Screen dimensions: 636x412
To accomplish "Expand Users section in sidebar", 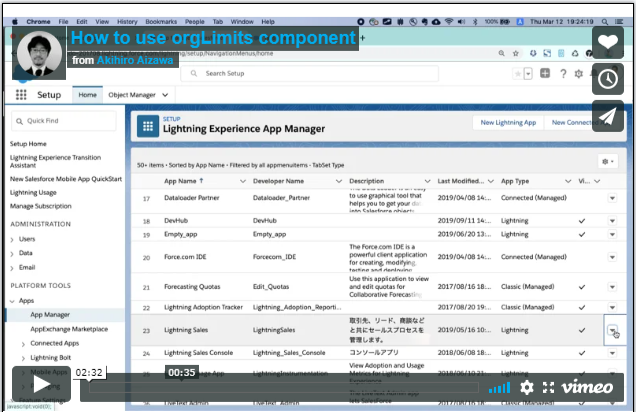I will (12, 240).
